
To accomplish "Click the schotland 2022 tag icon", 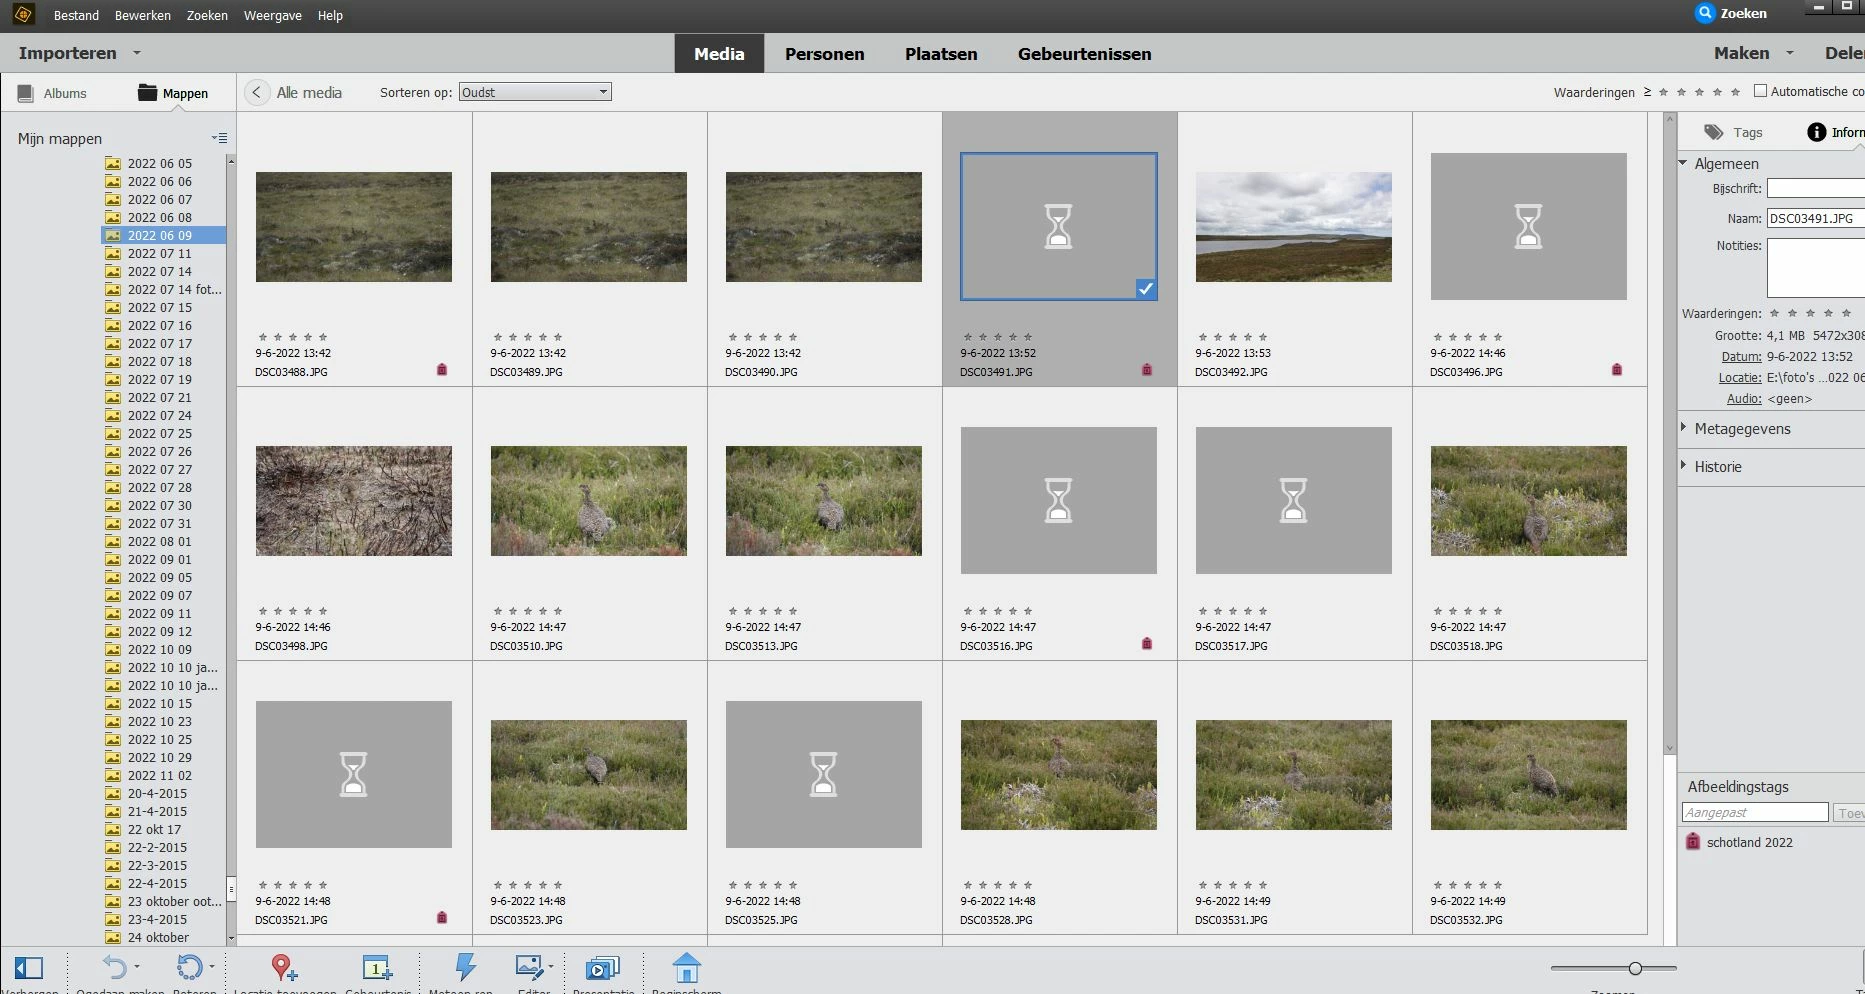I will click(1693, 842).
